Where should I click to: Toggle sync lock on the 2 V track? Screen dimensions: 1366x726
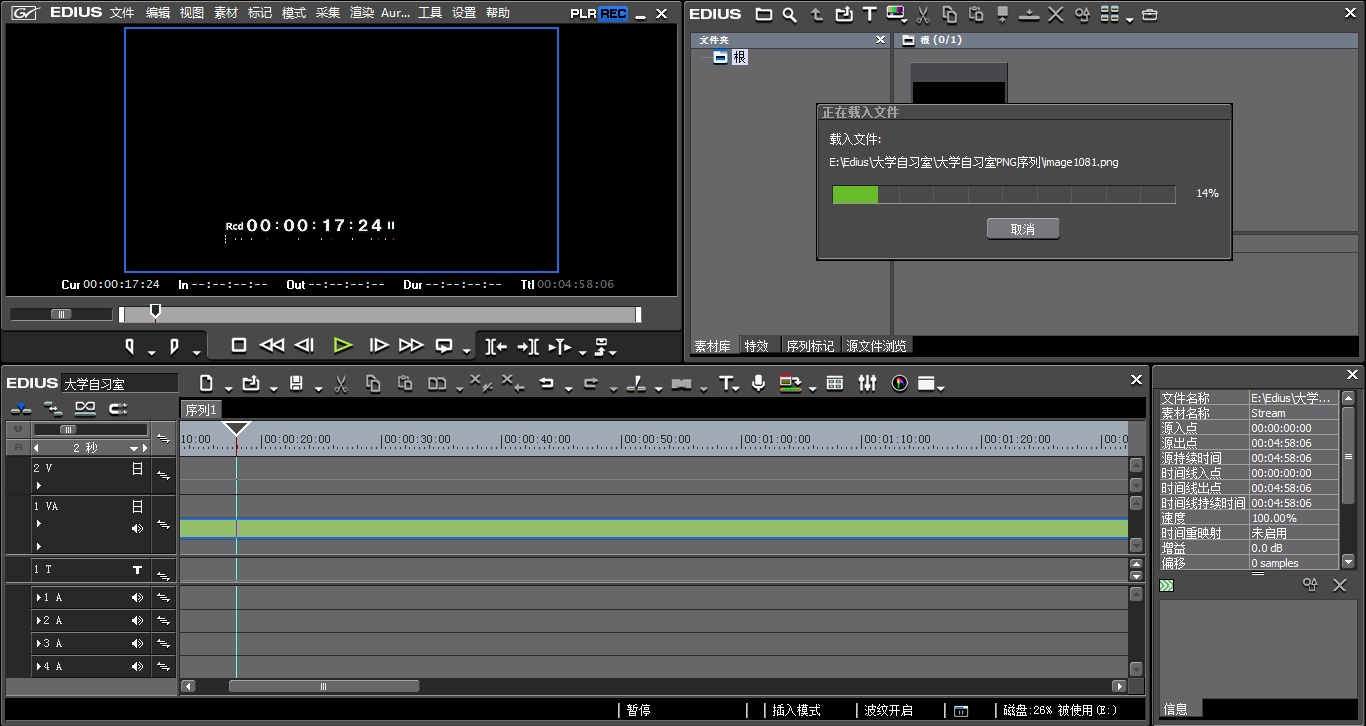(163, 476)
